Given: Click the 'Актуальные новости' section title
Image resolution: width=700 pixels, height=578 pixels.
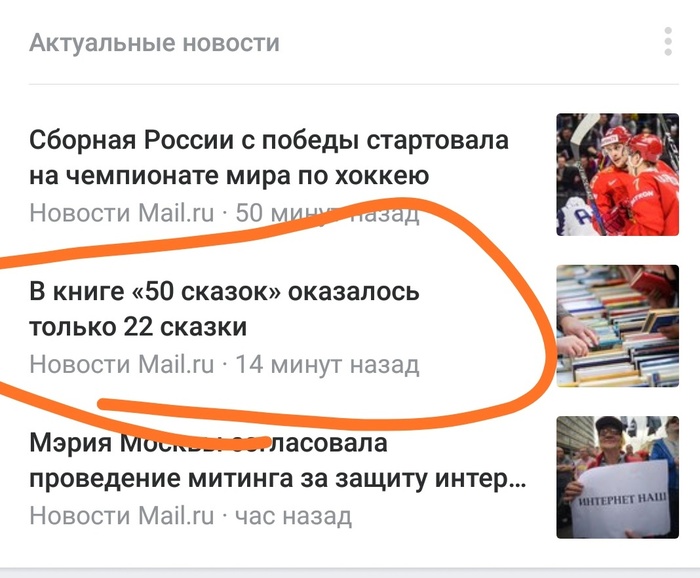Looking at the screenshot, I should tap(154, 43).
